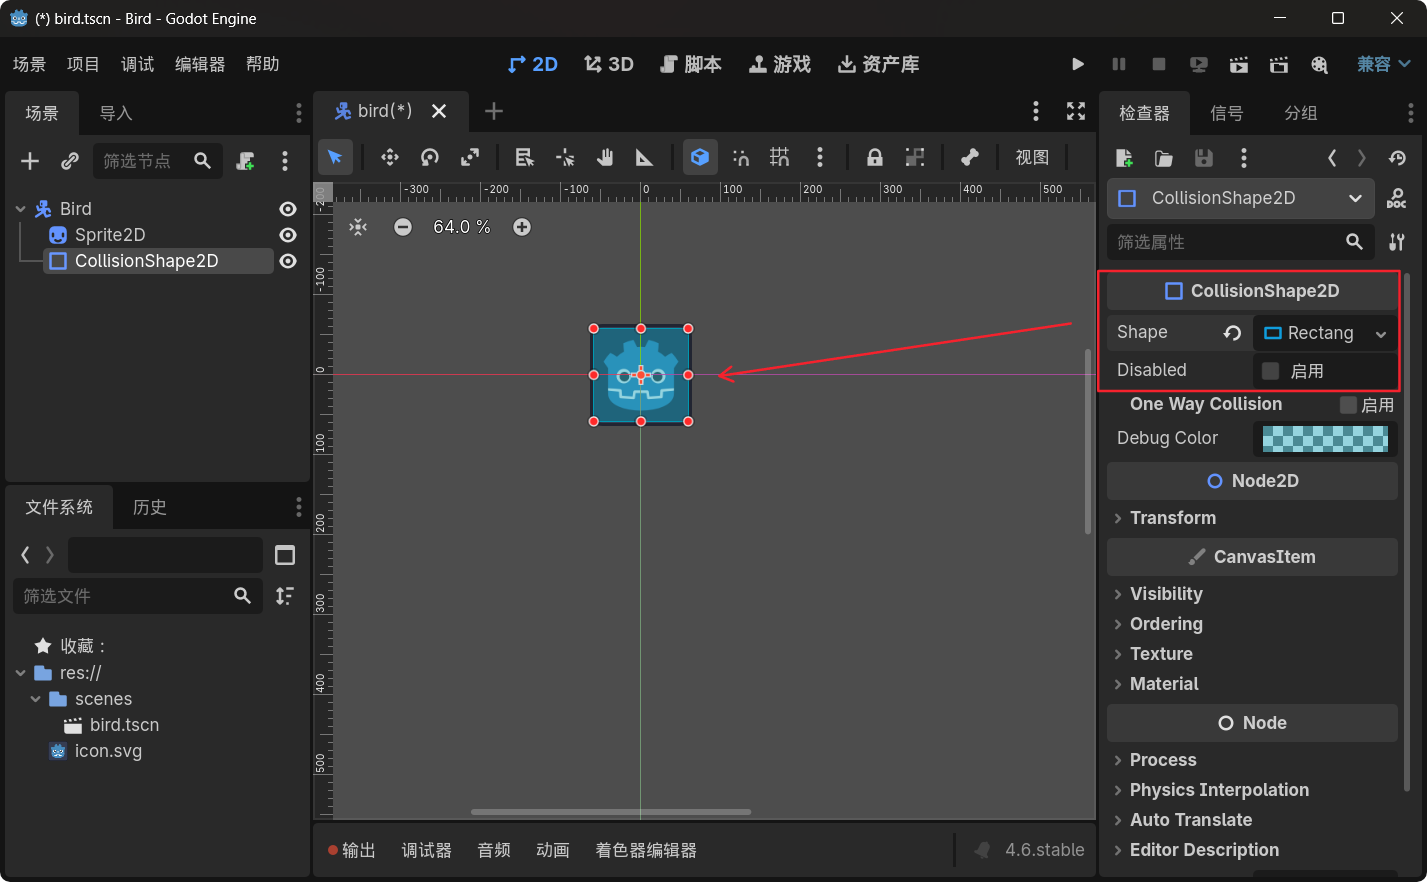1427x882 pixels.
Task: Select the Select Mode arrow tool
Action: tap(335, 157)
